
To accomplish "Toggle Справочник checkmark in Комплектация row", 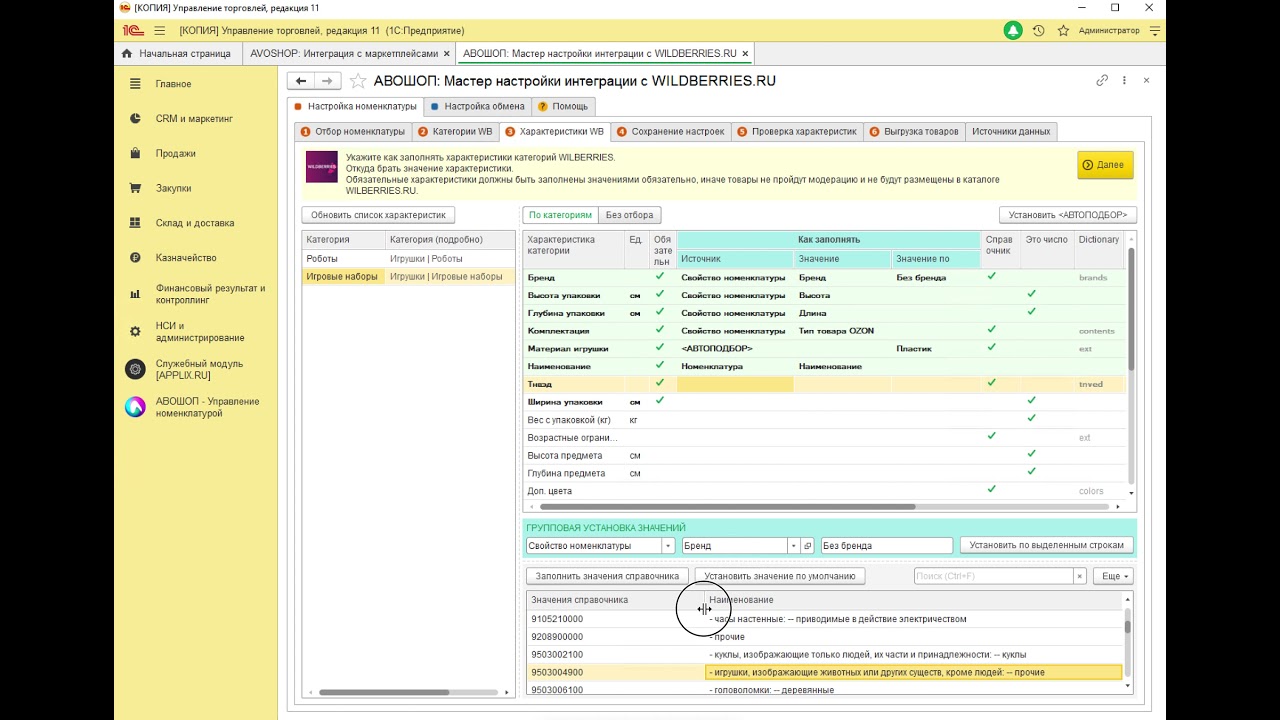I will (x=992, y=330).
